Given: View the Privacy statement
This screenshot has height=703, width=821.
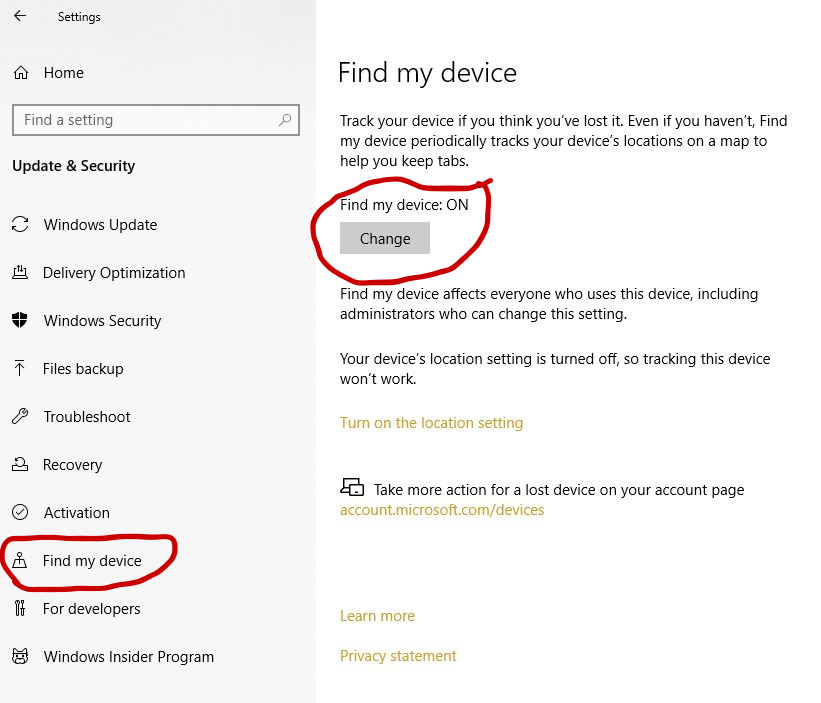Looking at the screenshot, I should pyautogui.click(x=398, y=655).
